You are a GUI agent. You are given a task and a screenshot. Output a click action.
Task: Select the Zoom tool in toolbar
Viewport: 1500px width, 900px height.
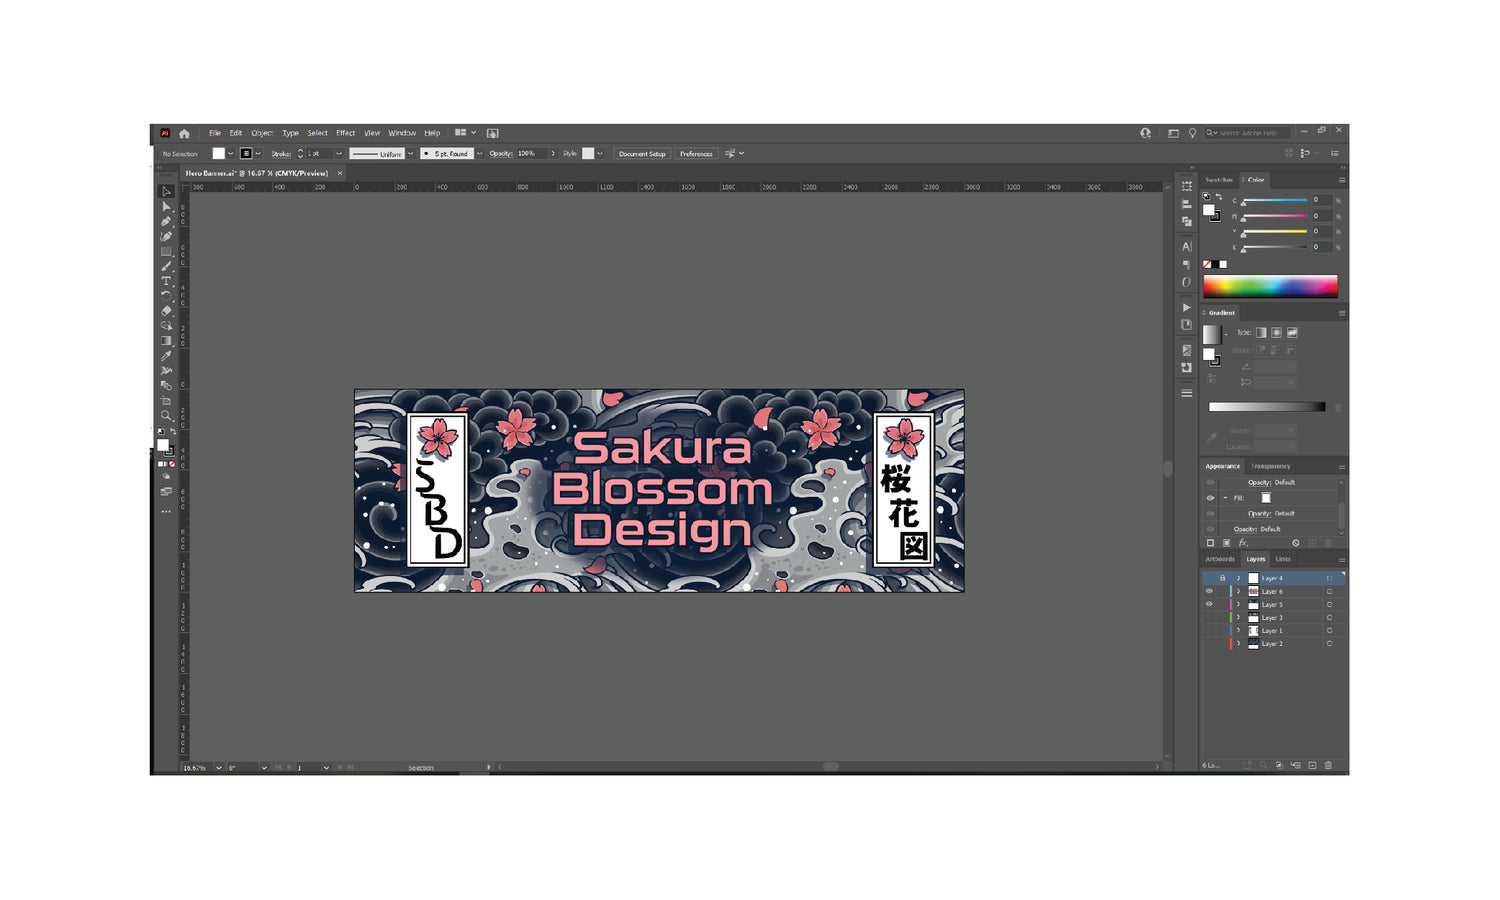[x=166, y=416]
